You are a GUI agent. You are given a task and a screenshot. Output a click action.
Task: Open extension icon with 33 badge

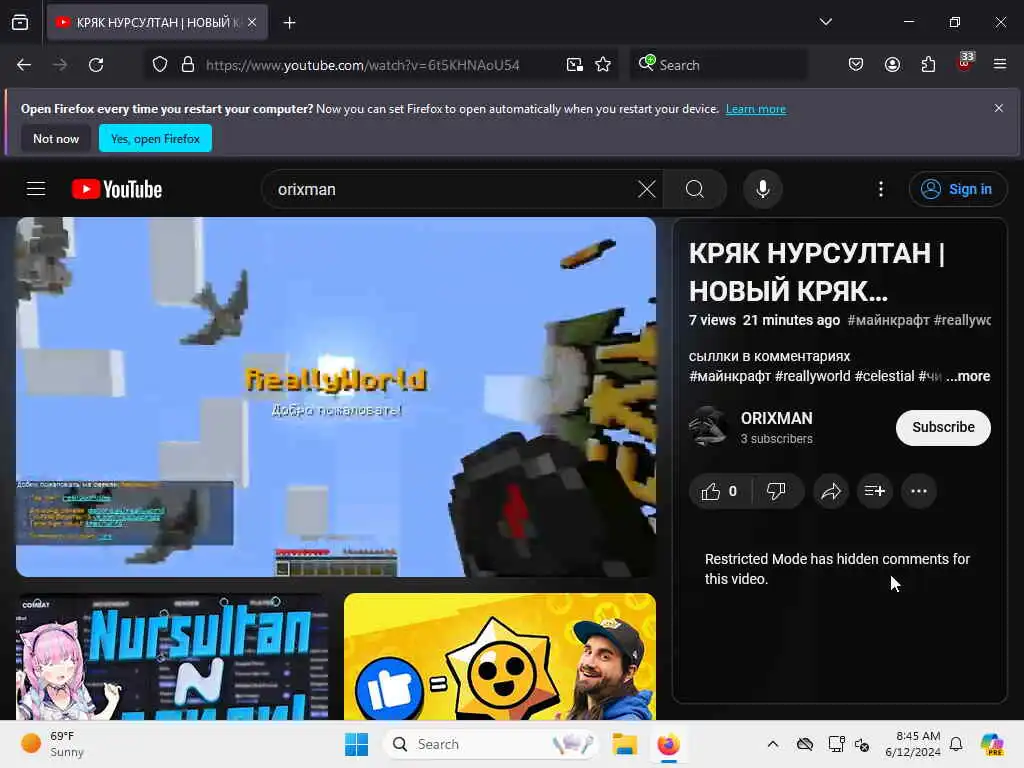coord(965,63)
